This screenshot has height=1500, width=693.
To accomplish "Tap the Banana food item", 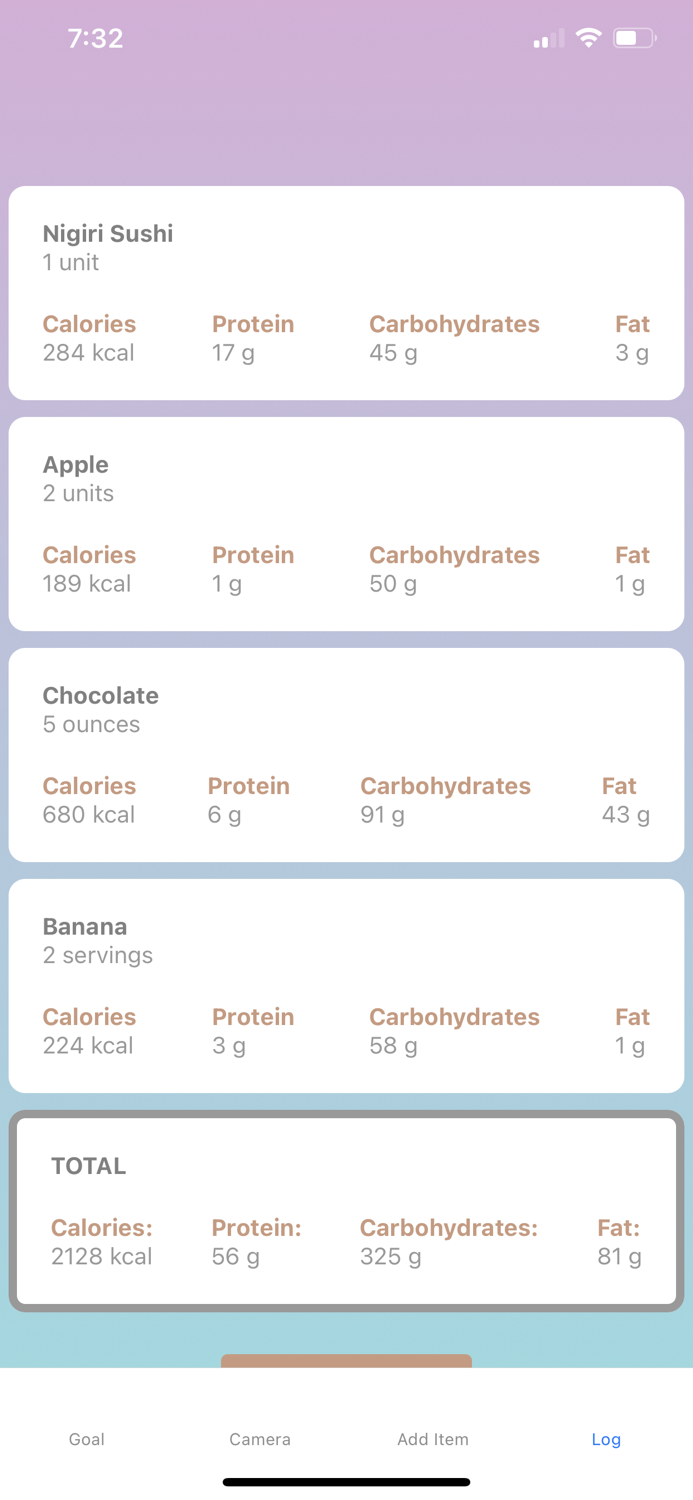I will (x=346, y=985).
